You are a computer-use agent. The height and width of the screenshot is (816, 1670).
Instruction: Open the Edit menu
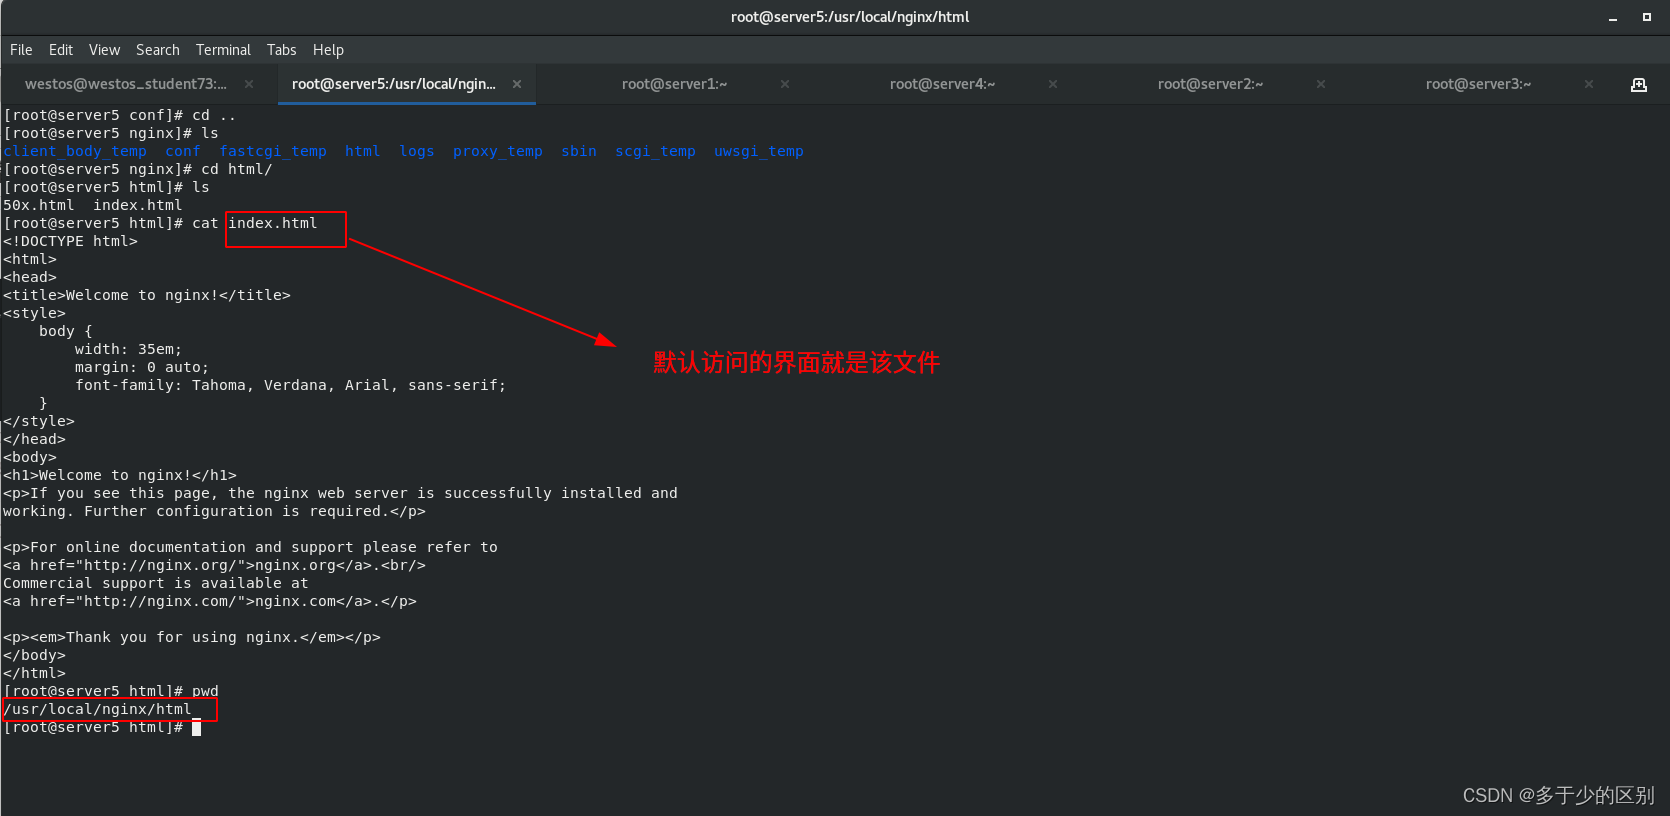coord(61,50)
